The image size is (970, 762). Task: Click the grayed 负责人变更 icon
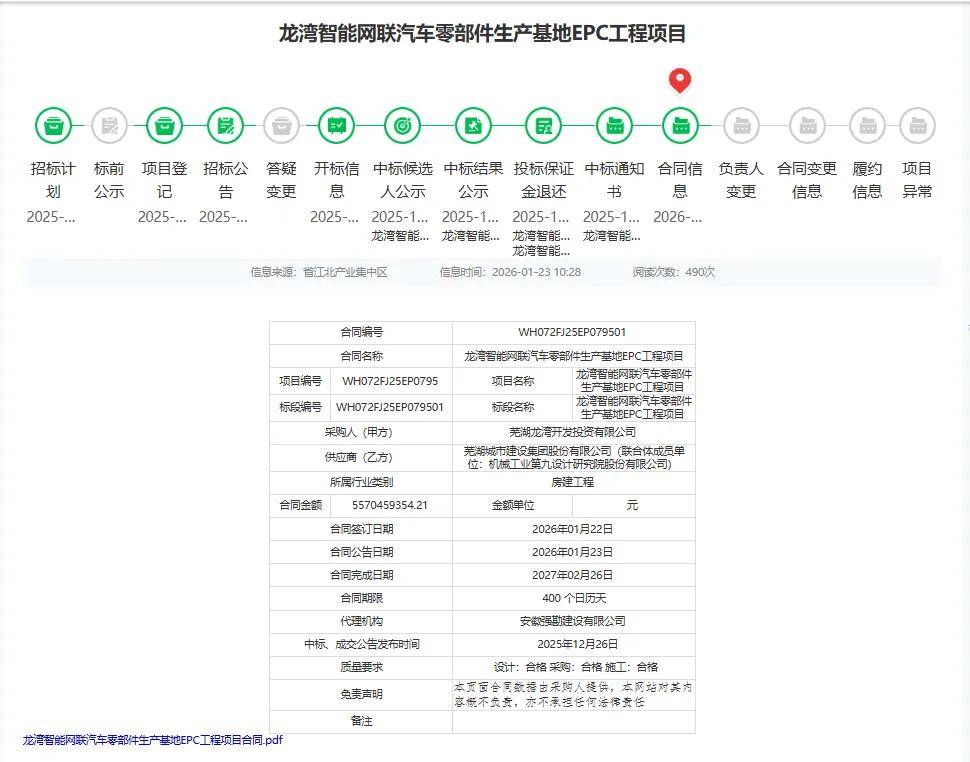click(741, 126)
